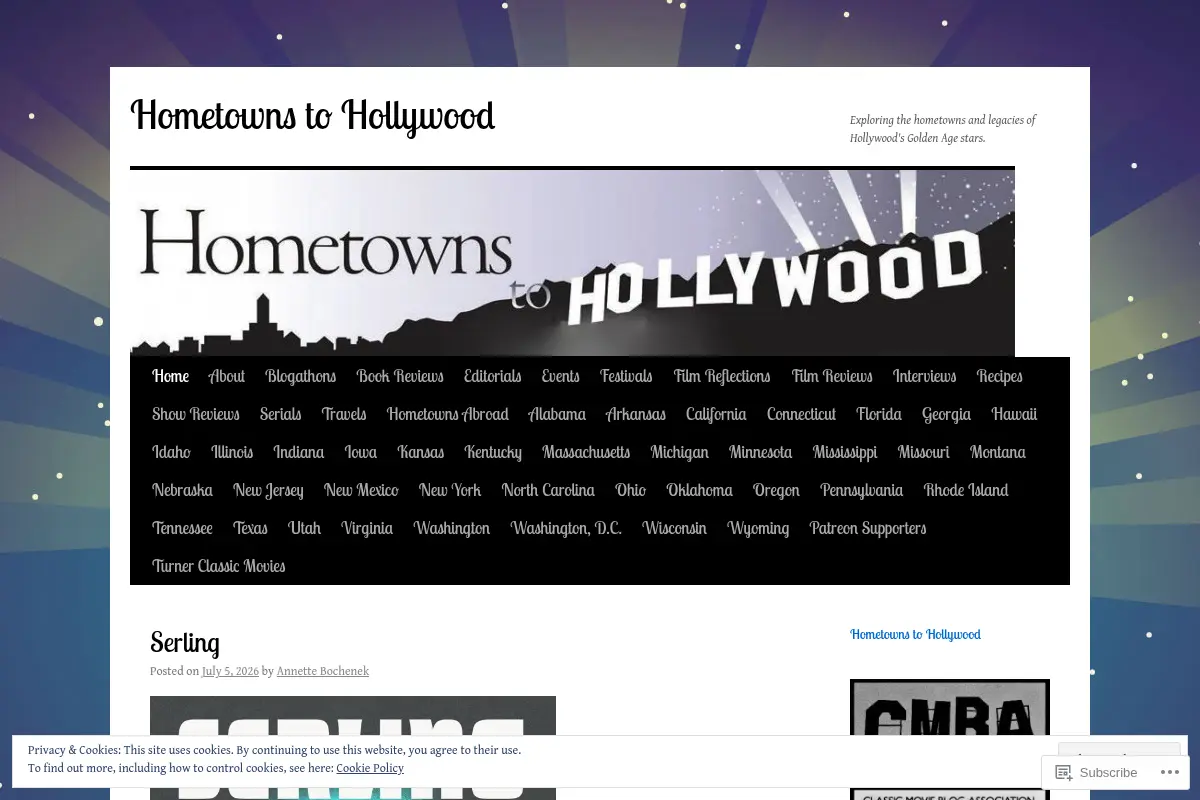Open Turner Classic Movies page

click(219, 566)
